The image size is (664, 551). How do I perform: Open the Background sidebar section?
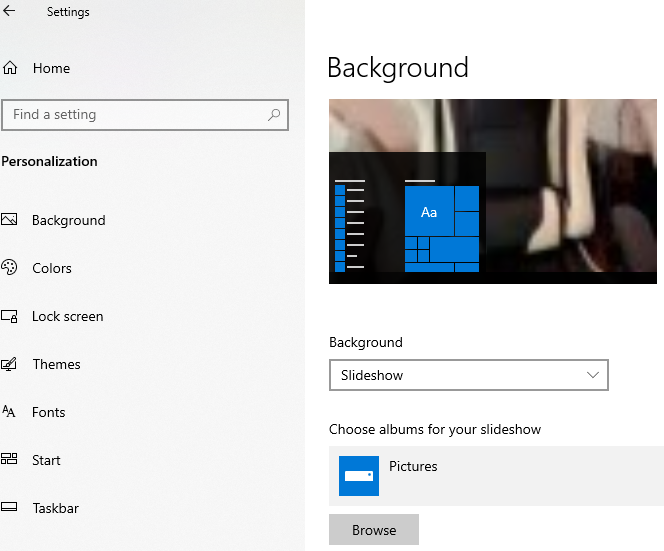coord(69,220)
